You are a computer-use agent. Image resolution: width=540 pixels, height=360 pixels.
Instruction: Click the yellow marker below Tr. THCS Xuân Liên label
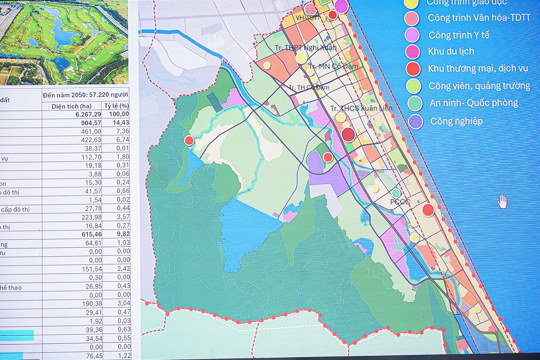pos(341,117)
